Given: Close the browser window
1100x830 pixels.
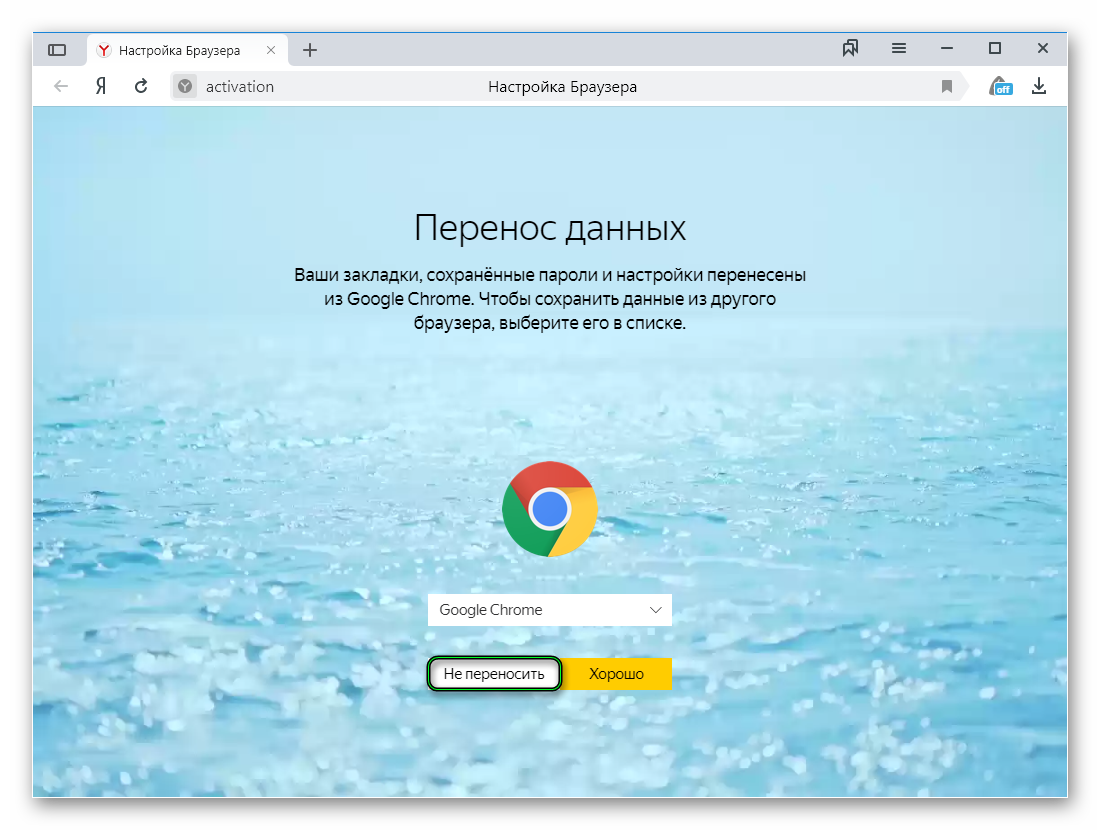Looking at the screenshot, I should click(1042, 48).
